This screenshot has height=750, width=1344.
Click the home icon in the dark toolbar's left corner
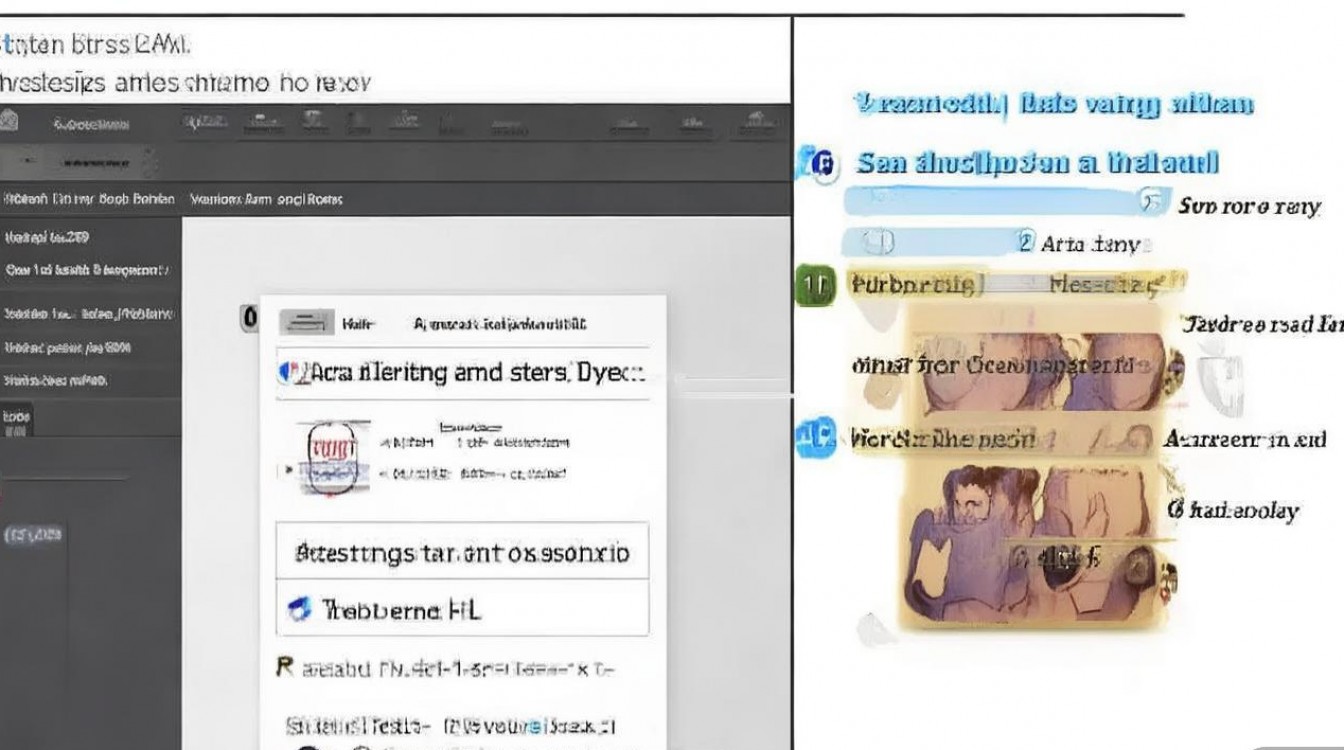[9, 123]
